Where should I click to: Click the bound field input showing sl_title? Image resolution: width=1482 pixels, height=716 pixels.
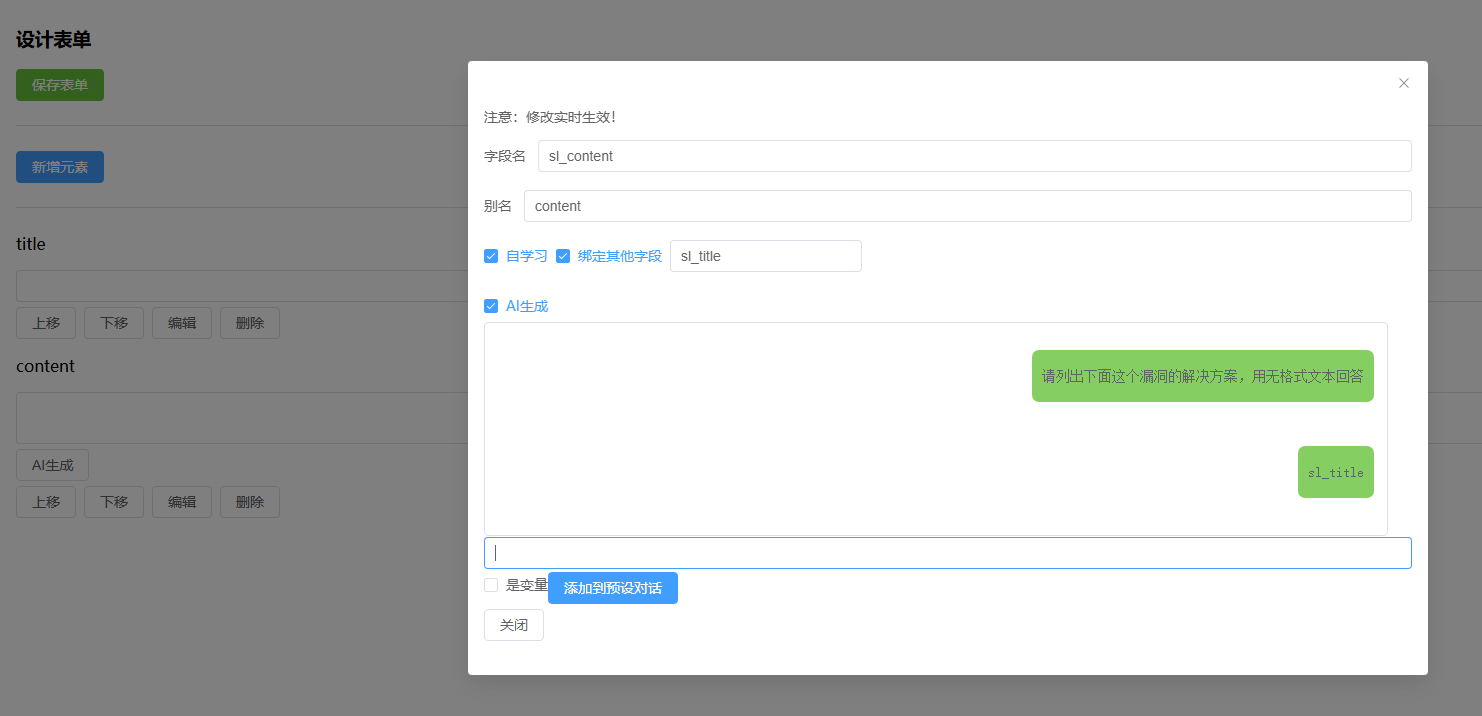click(x=765, y=256)
